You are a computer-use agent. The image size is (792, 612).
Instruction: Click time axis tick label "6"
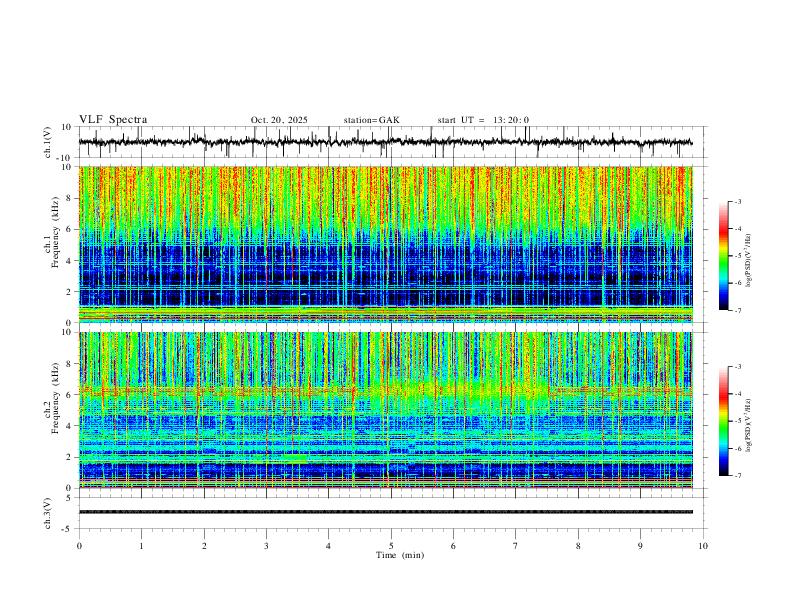coord(453,546)
